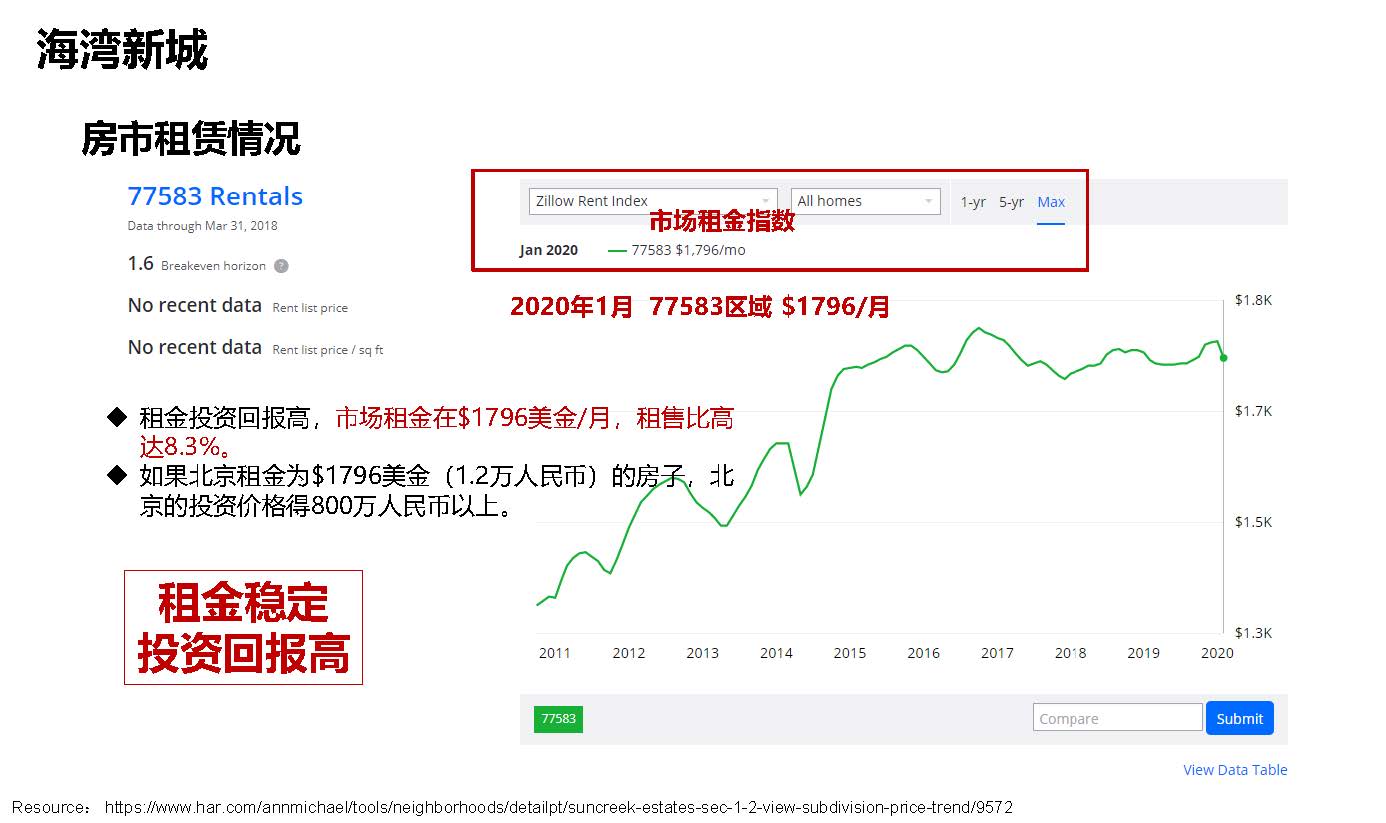Click the green 77583 legend line
The image size is (1386, 823).
[x=617, y=250]
